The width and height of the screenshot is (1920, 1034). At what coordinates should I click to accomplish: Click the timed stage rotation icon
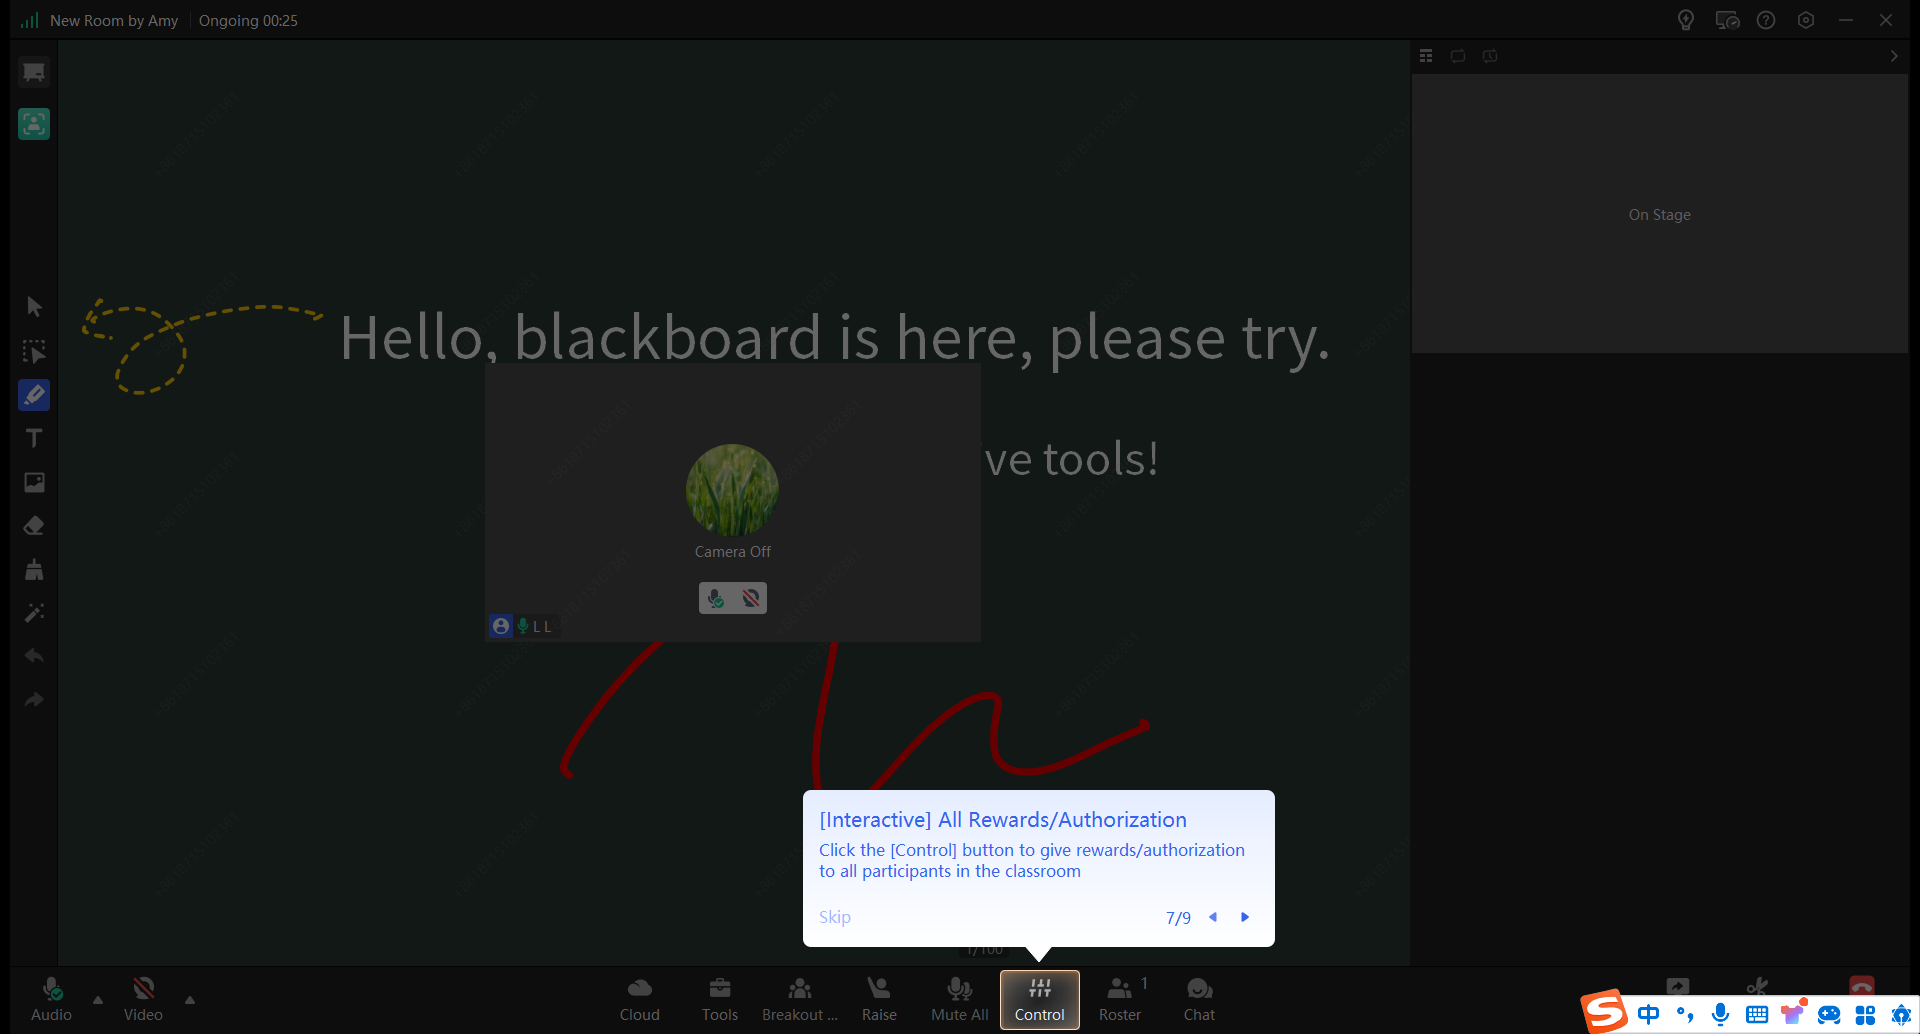[x=1490, y=56]
